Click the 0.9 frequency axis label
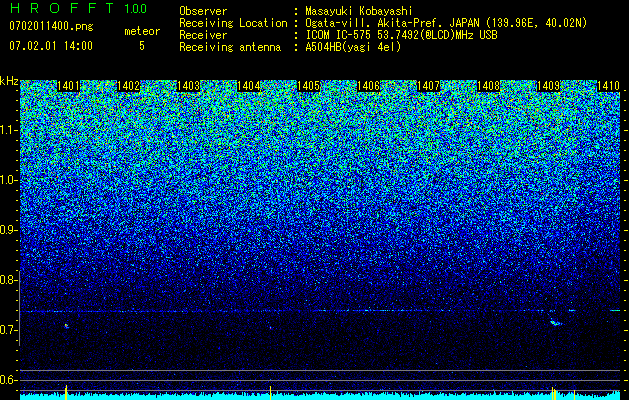This screenshot has width=629, height=400. tap(8, 230)
